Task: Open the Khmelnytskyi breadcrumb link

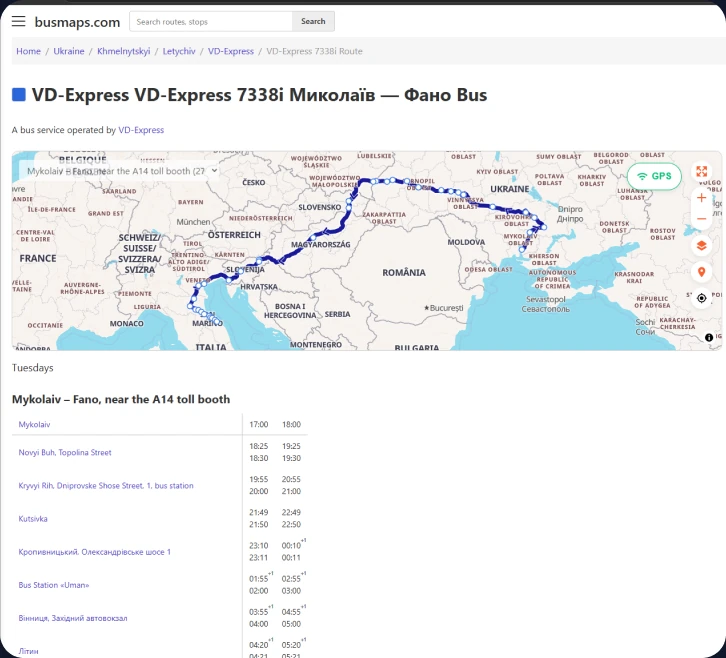Action: 124,51
